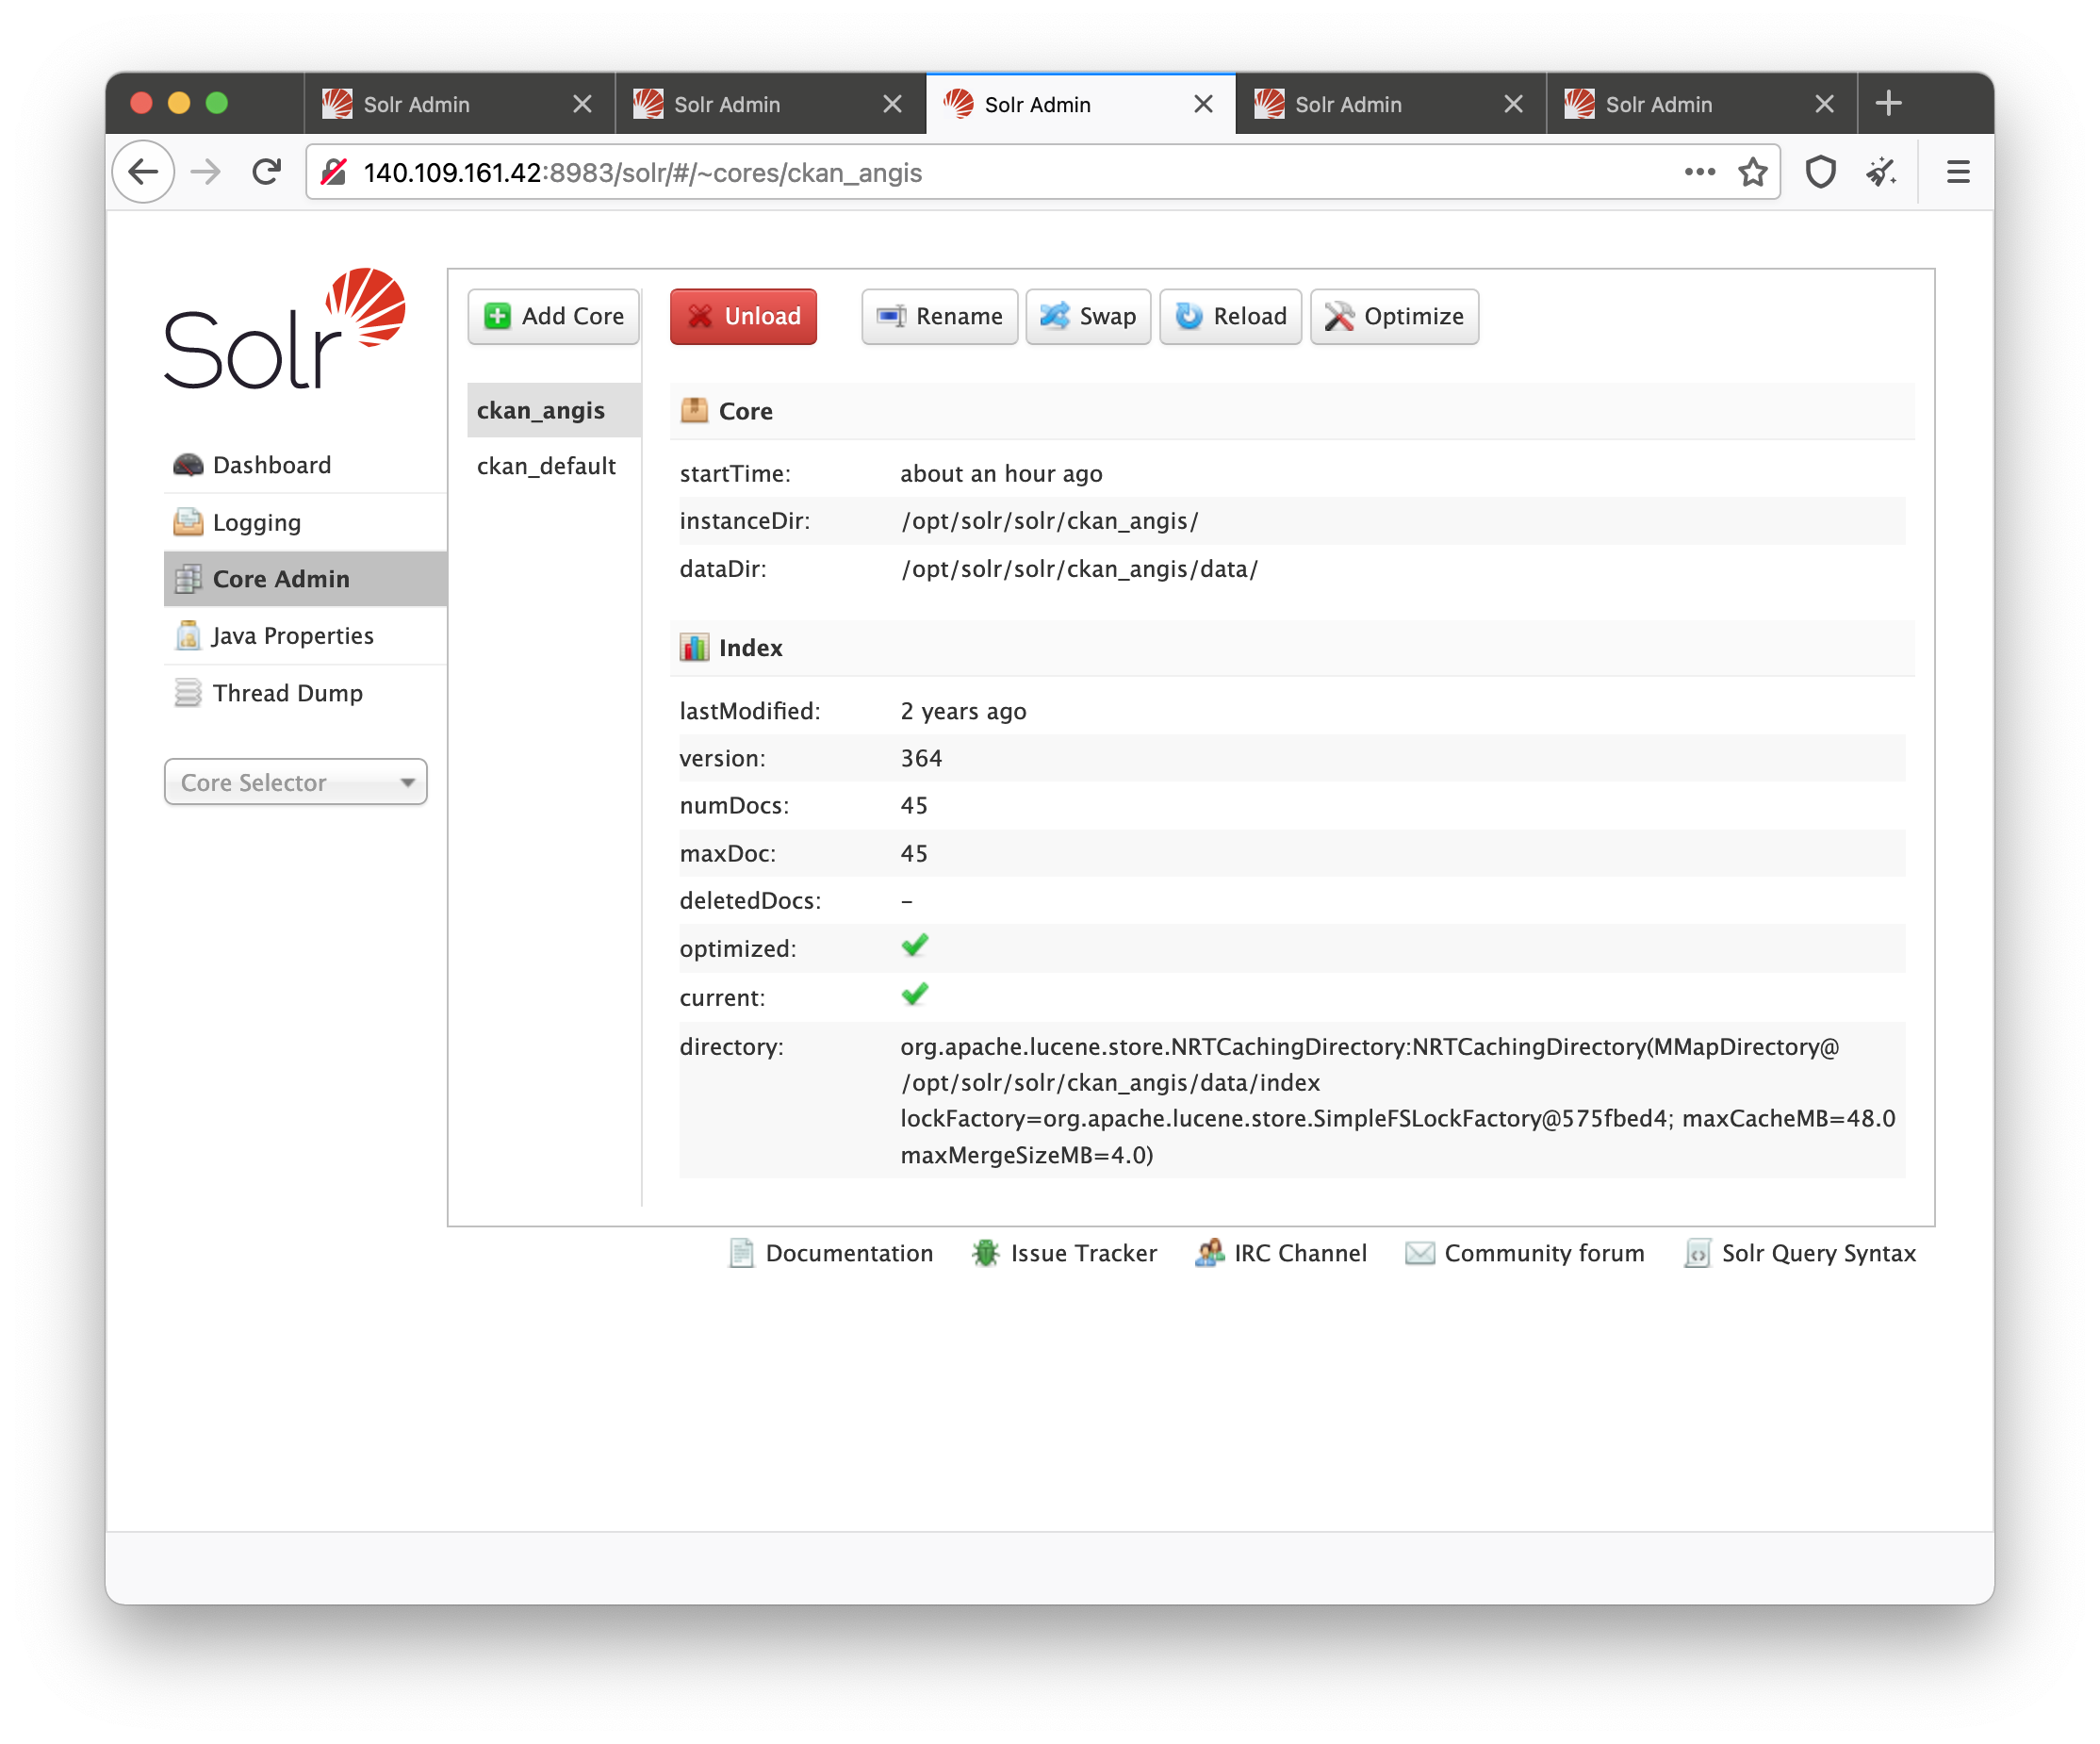Close the active Solr Admin tab

(x=1203, y=104)
